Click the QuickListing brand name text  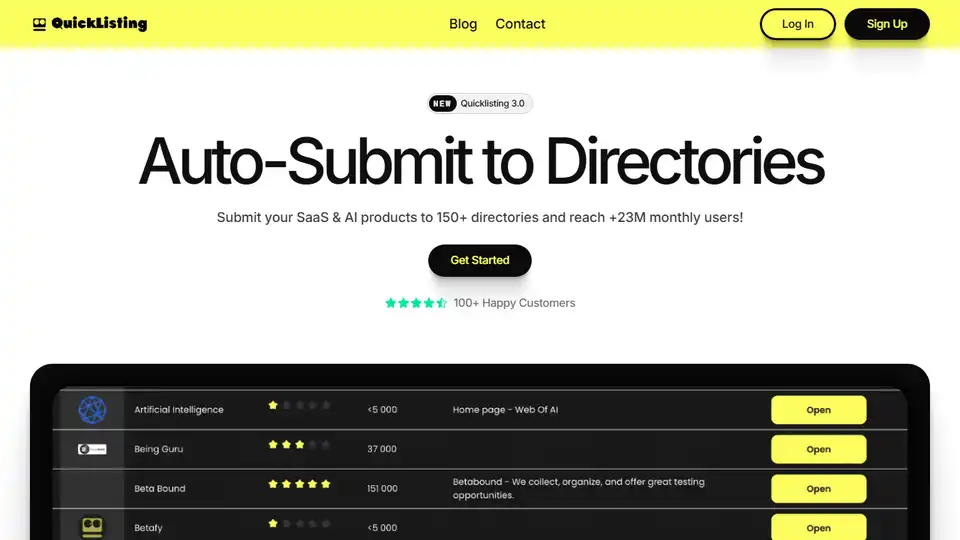[x=99, y=24]
